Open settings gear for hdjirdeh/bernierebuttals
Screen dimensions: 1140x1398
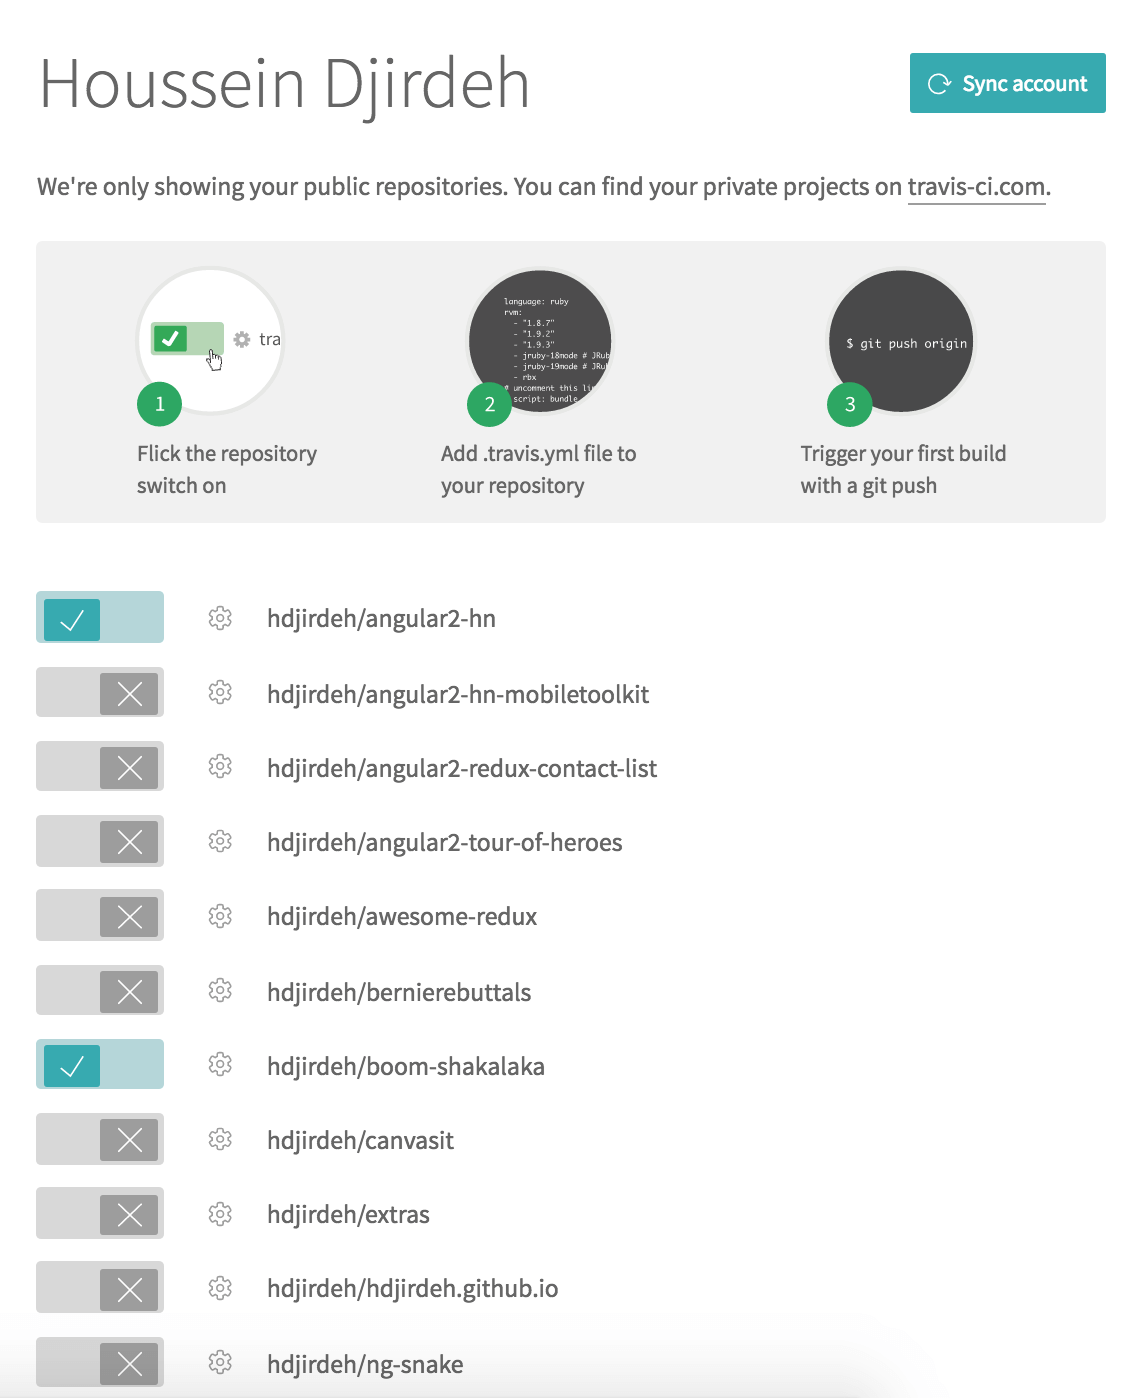(220, 990)
